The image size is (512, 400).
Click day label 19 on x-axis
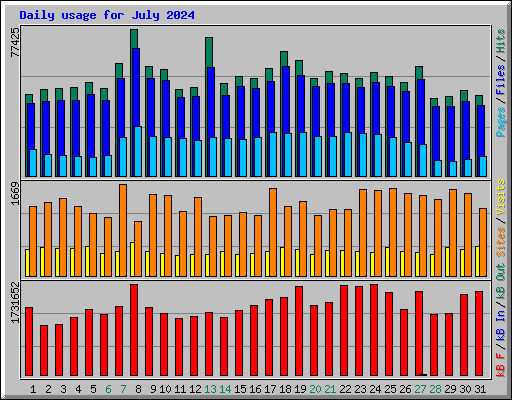[x=300, y=389]
